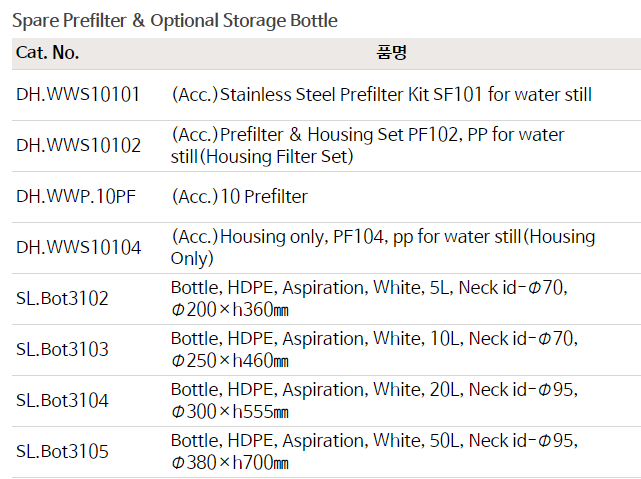The width and height of the screenshot is (641, 479).
Task: Click the 'Cat. No.' column header
Action: click(x=48, y=53)
